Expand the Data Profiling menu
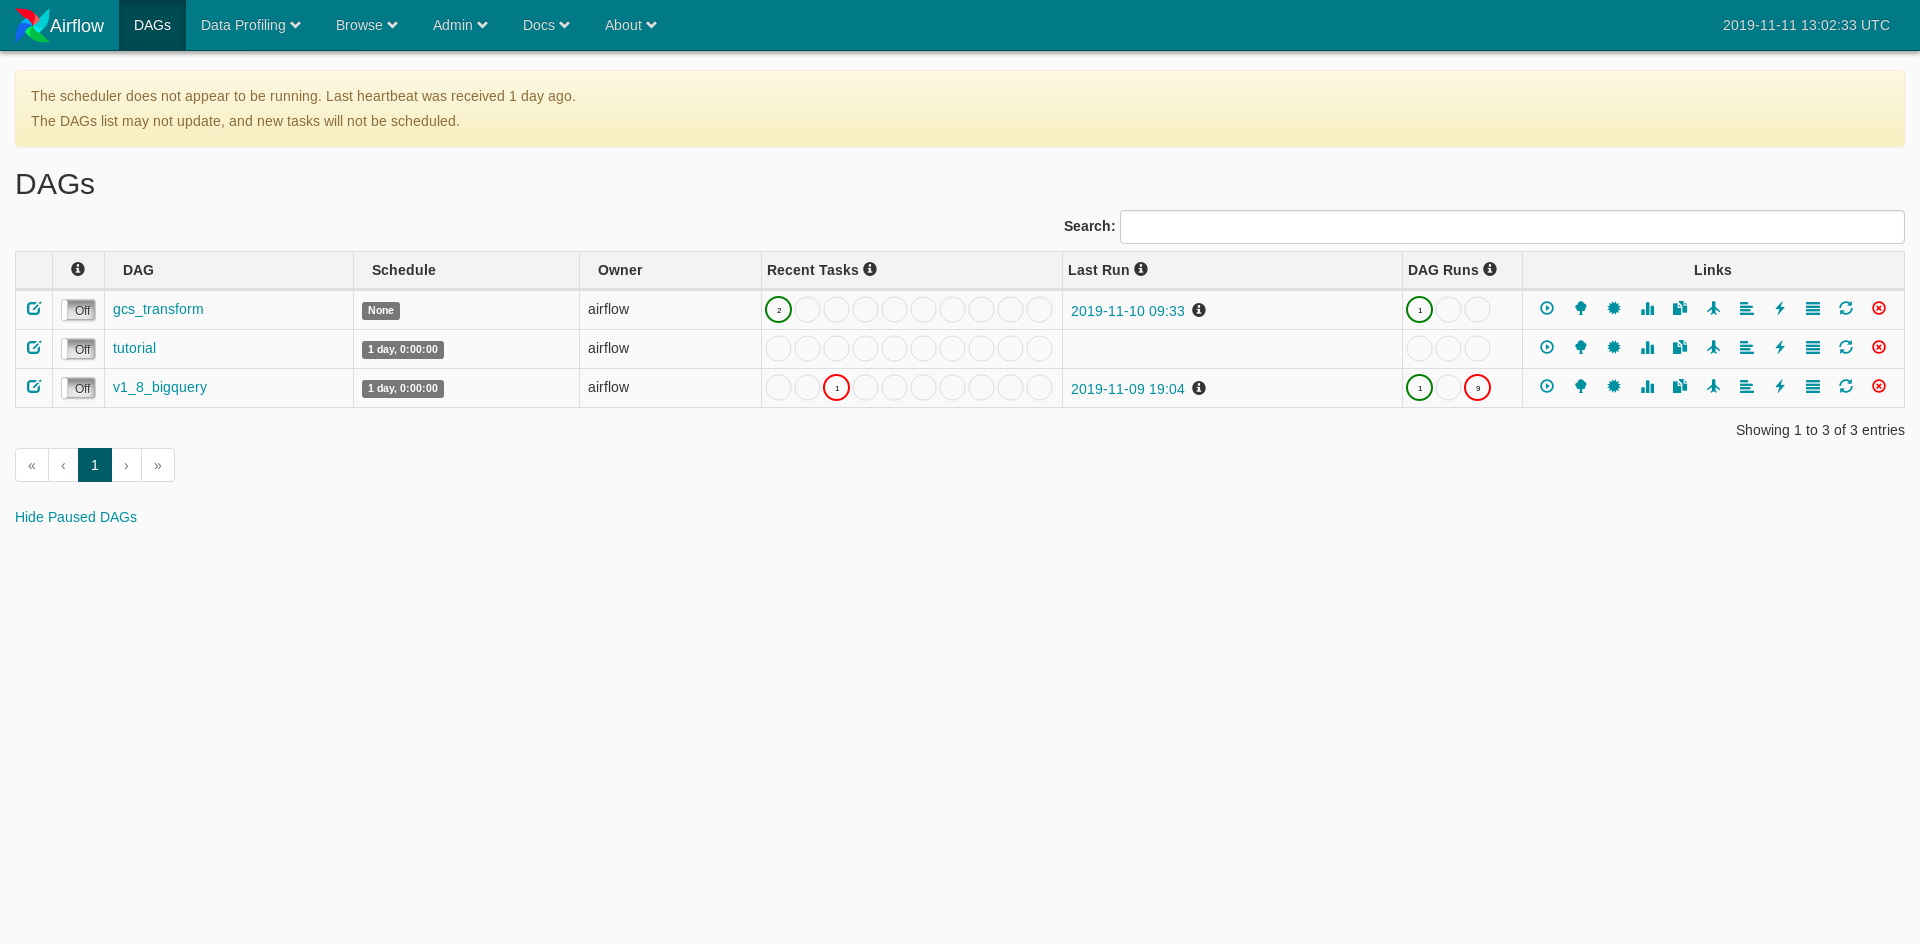This screenshot has height=944, width=1920. [x=251, y=25]
